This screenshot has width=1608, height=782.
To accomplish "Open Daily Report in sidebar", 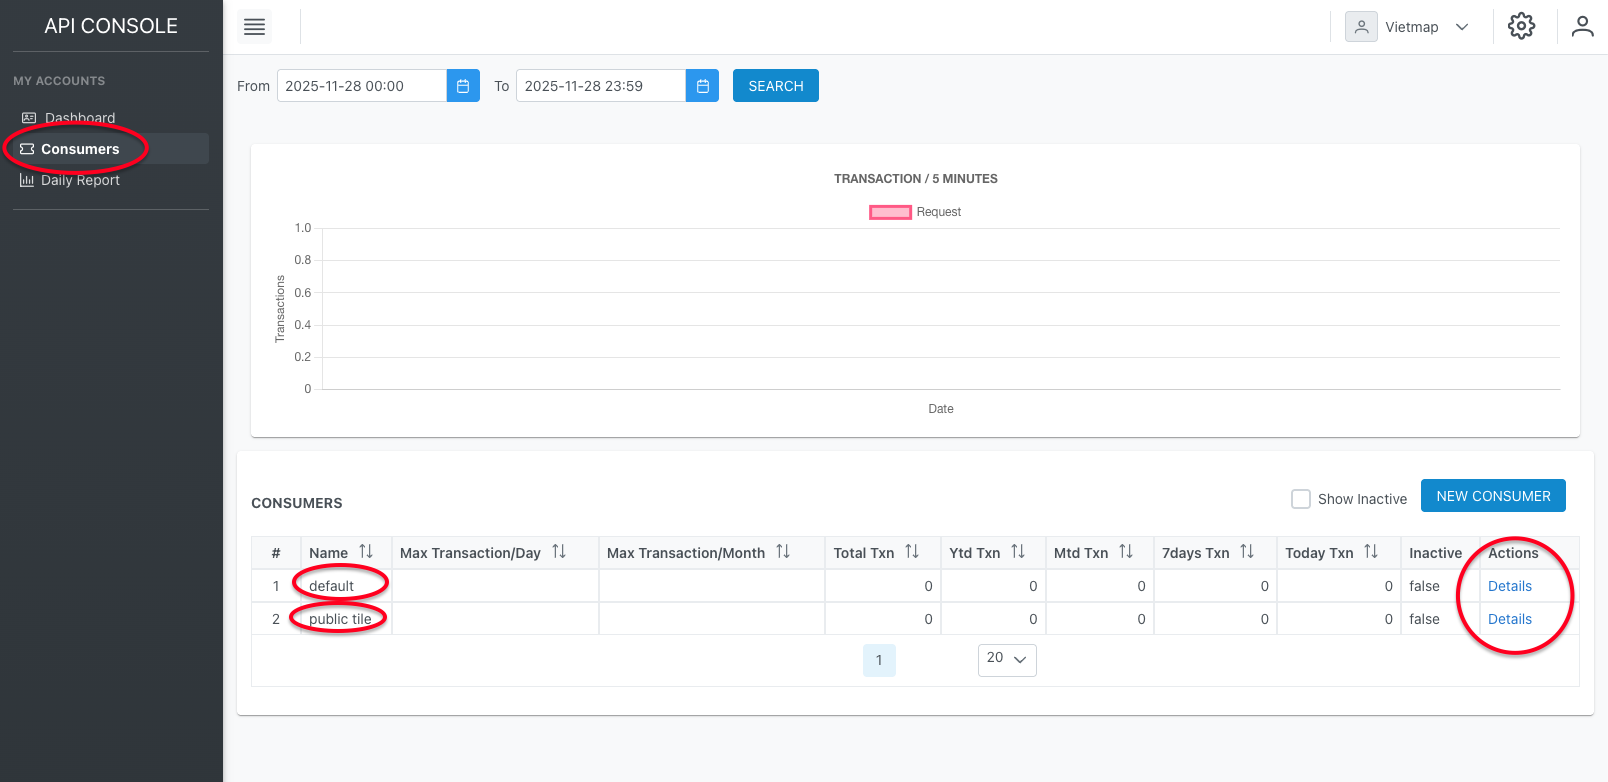I will point(80,180).
